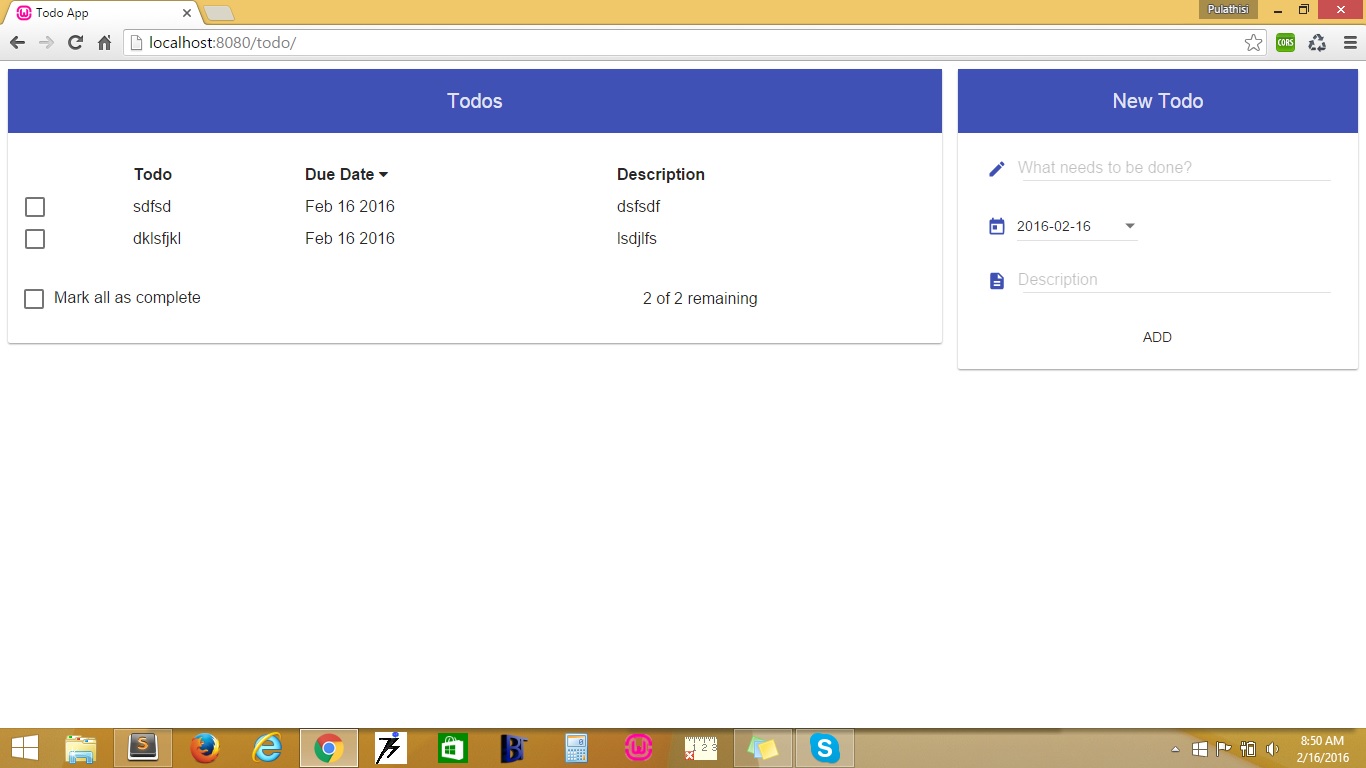Image resolution: width=1366 pixels, height=768 pixels.
Task: Focus the What needs to be done field
Action: coord(1174,168)
